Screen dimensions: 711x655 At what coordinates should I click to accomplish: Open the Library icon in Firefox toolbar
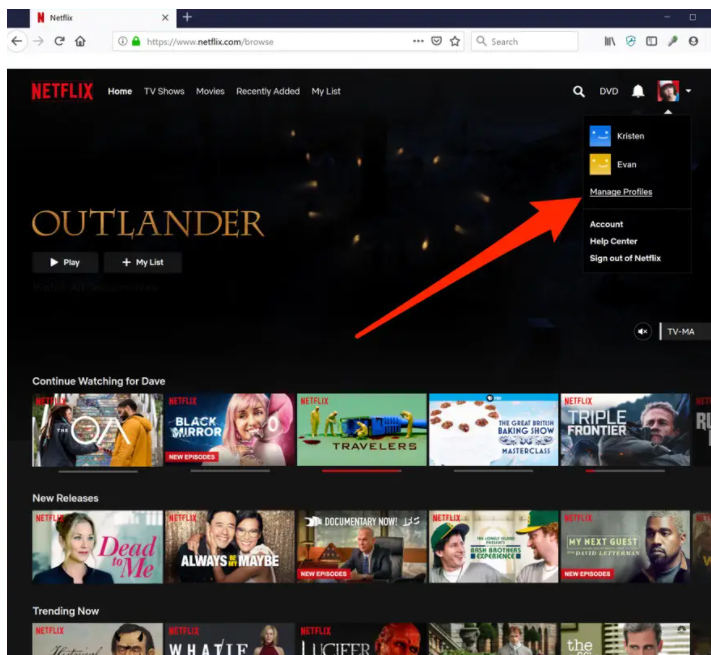(610, 41)
